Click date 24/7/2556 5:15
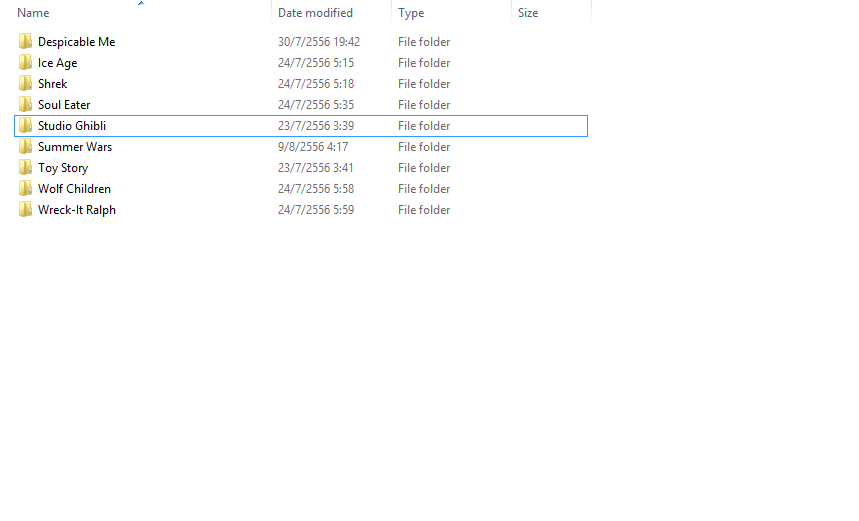 pyautogui.click(x=316, y=63)
